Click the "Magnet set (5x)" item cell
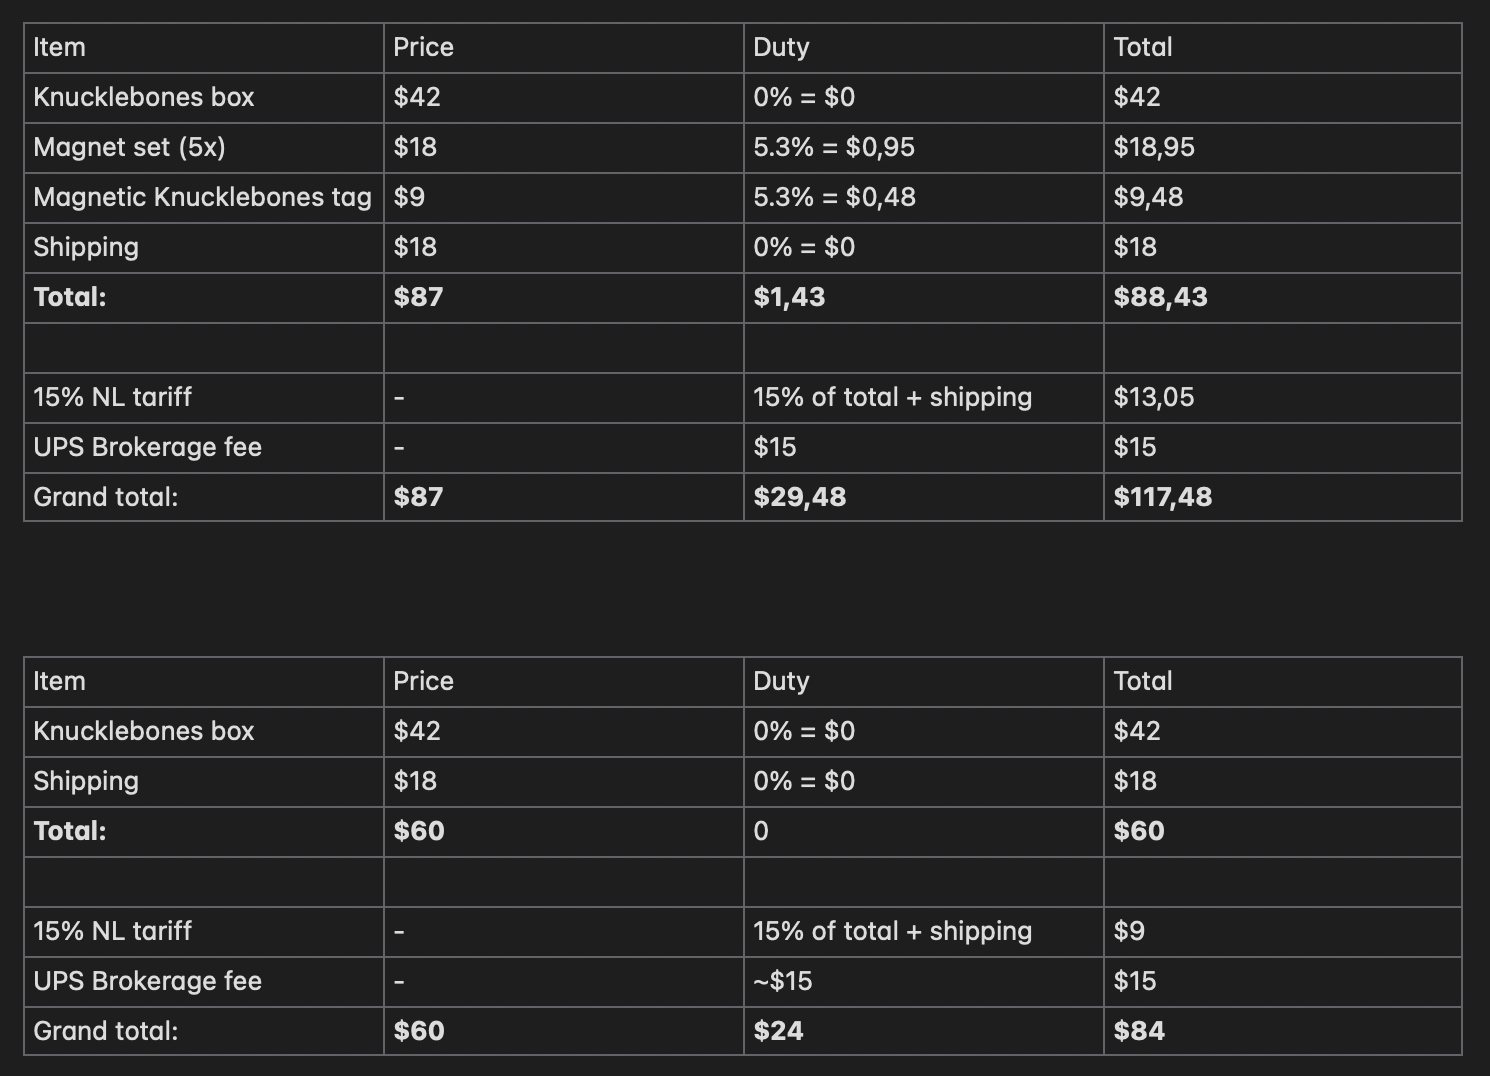Image resolution: width=1490 pixels, height=1076 pixels. tap(130, 147)
